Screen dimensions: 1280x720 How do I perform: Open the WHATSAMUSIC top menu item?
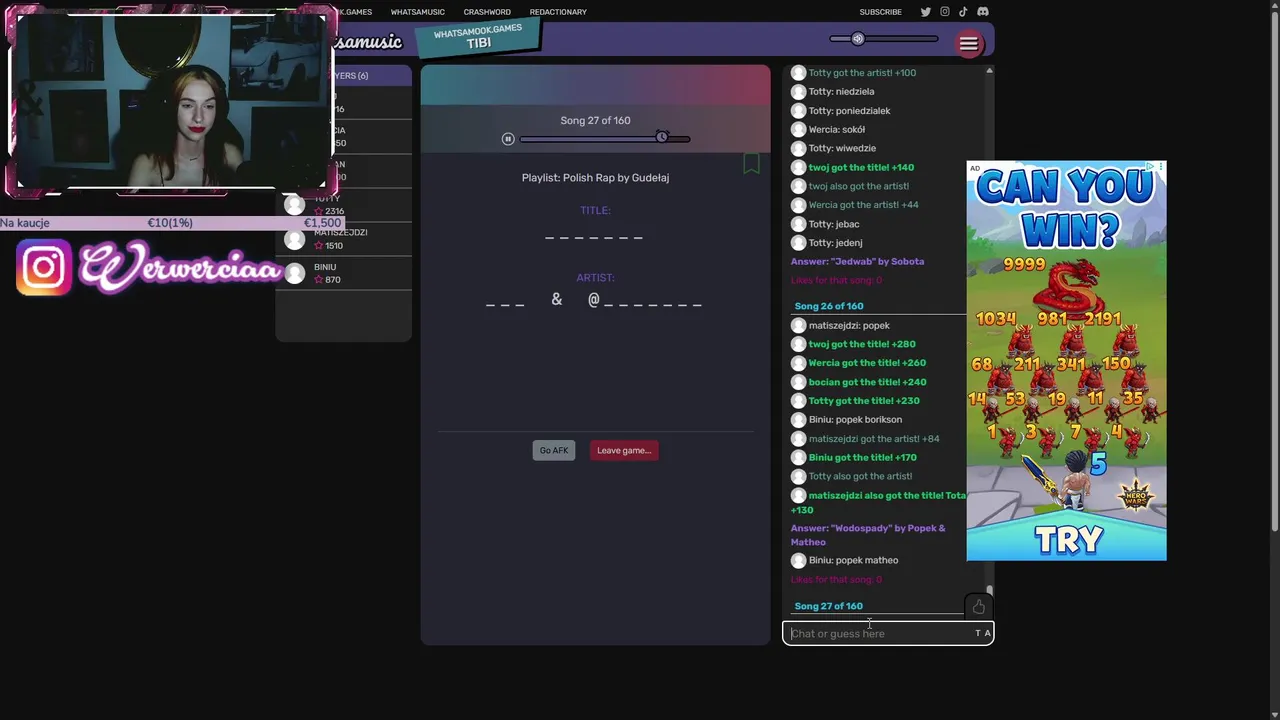(418, 12)
